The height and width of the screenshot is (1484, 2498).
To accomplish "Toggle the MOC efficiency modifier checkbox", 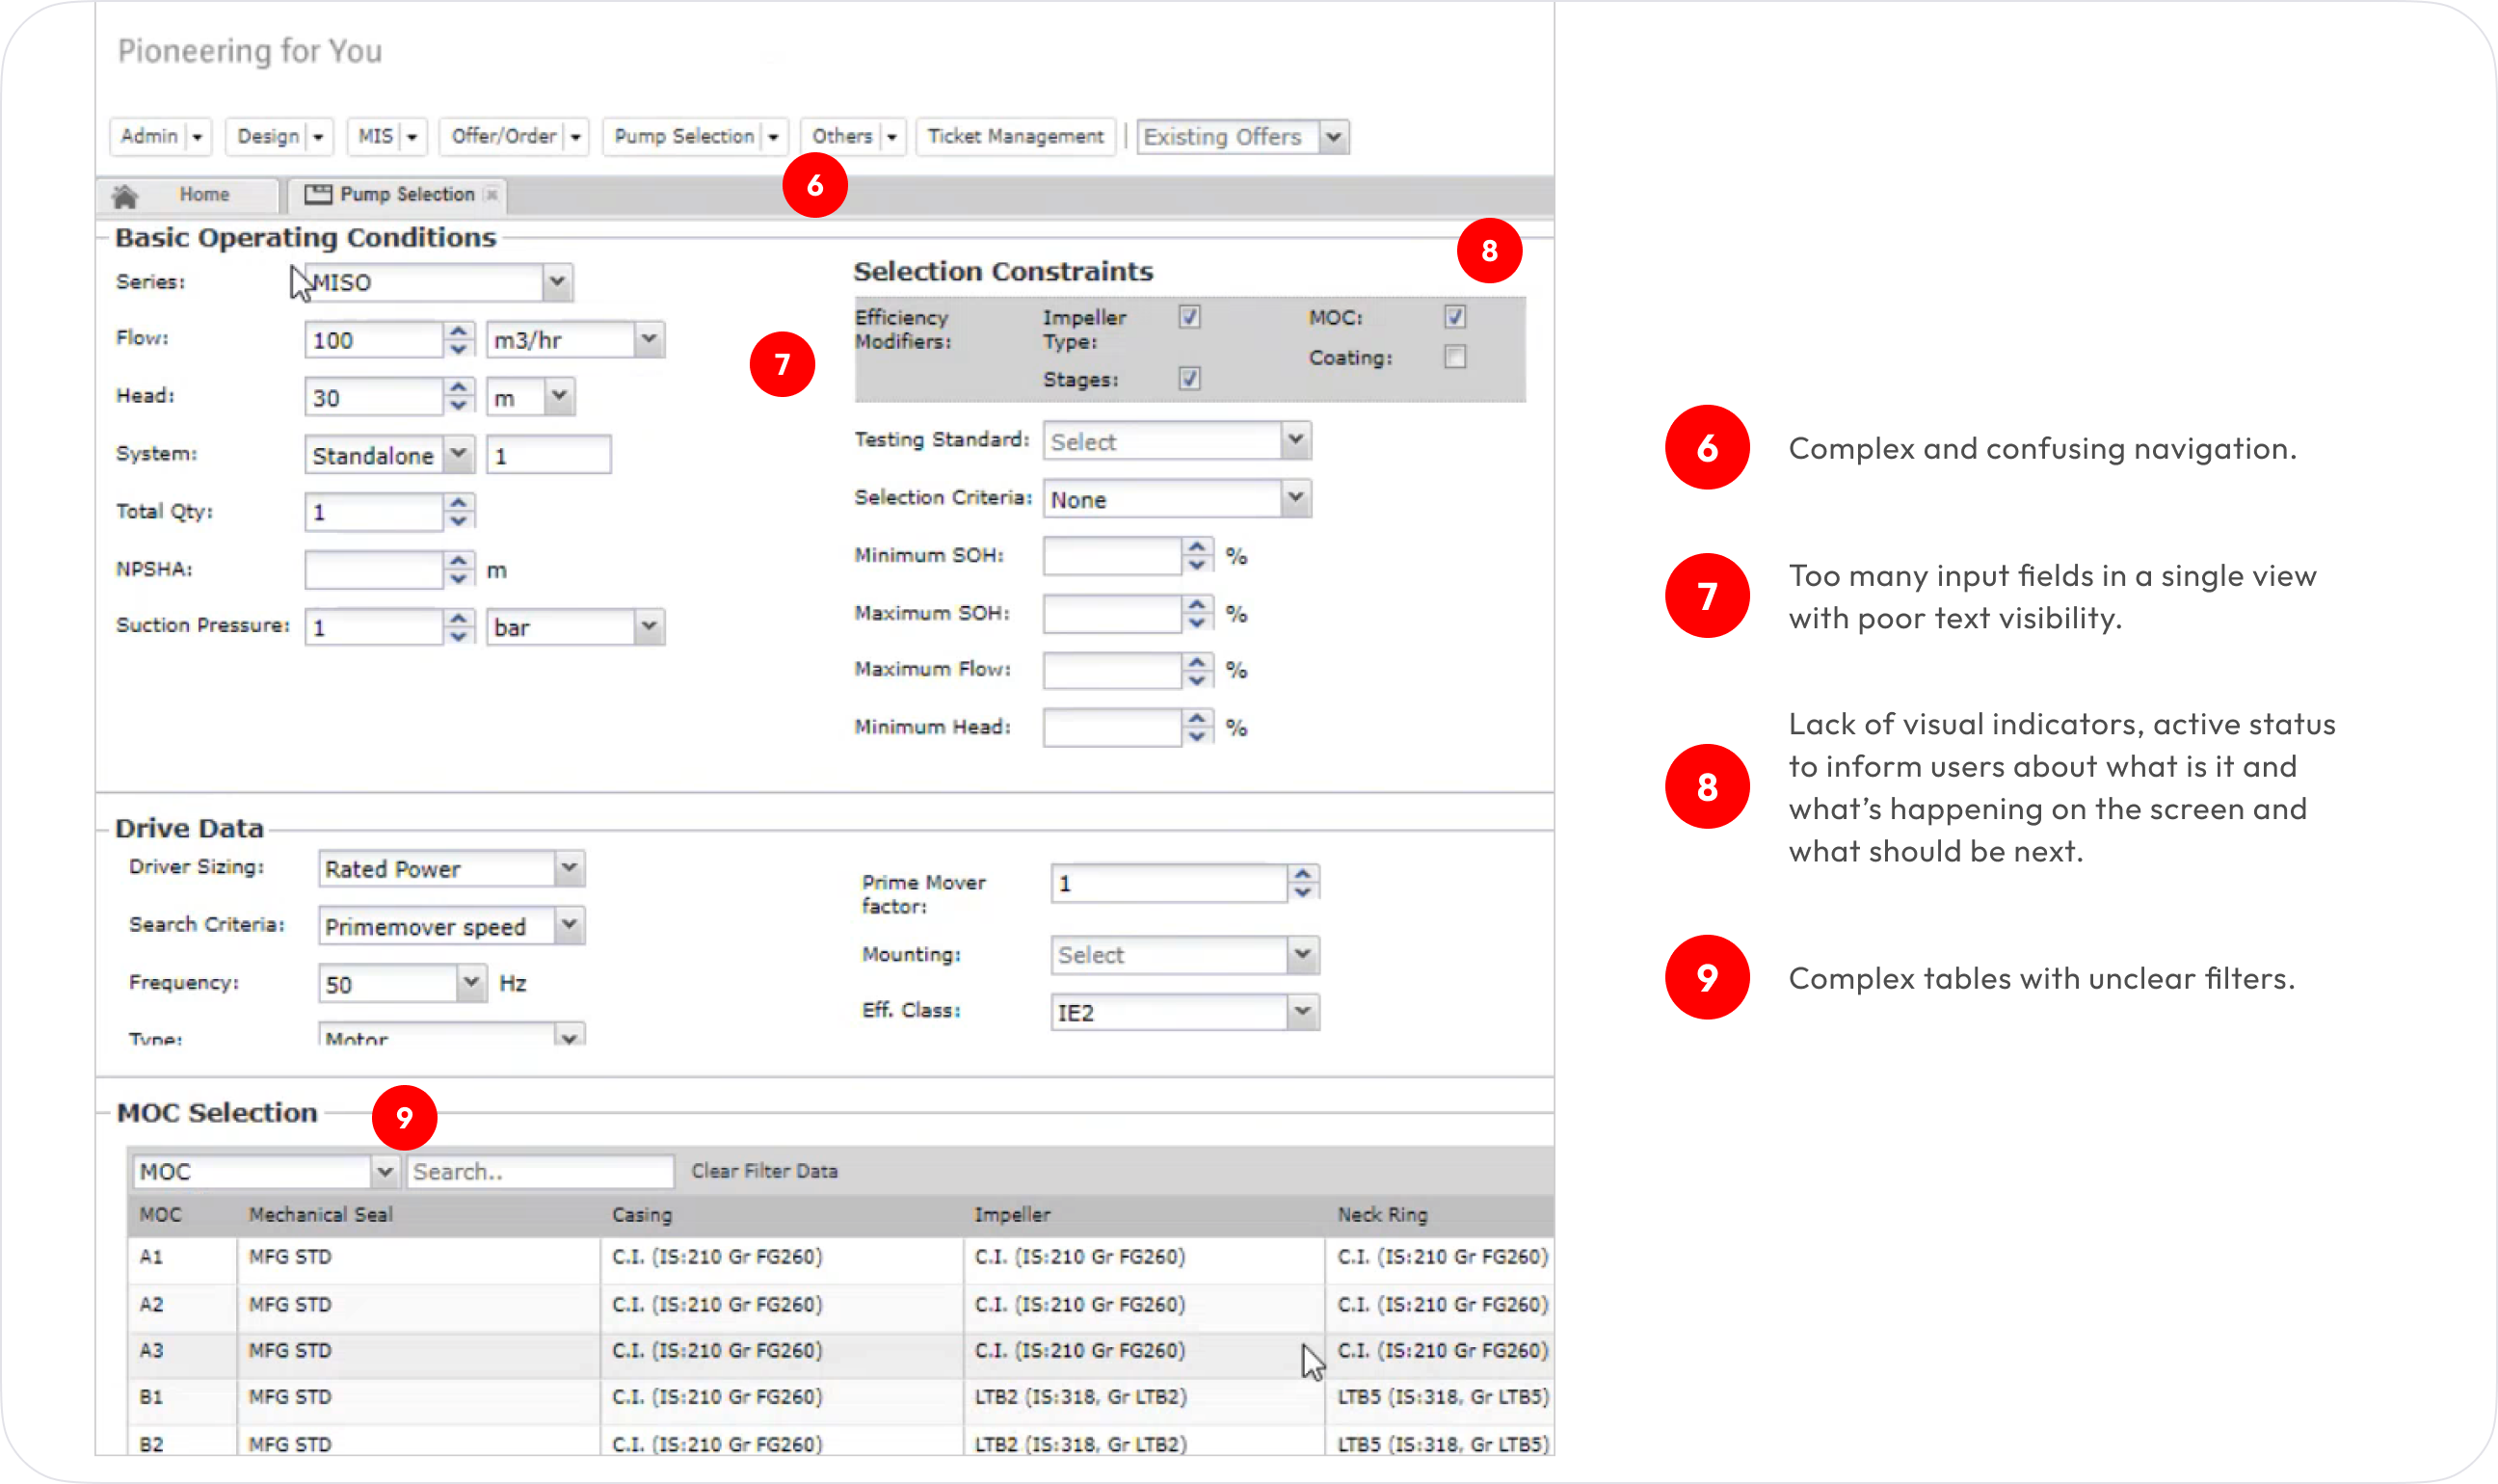I will [1455, 317].
